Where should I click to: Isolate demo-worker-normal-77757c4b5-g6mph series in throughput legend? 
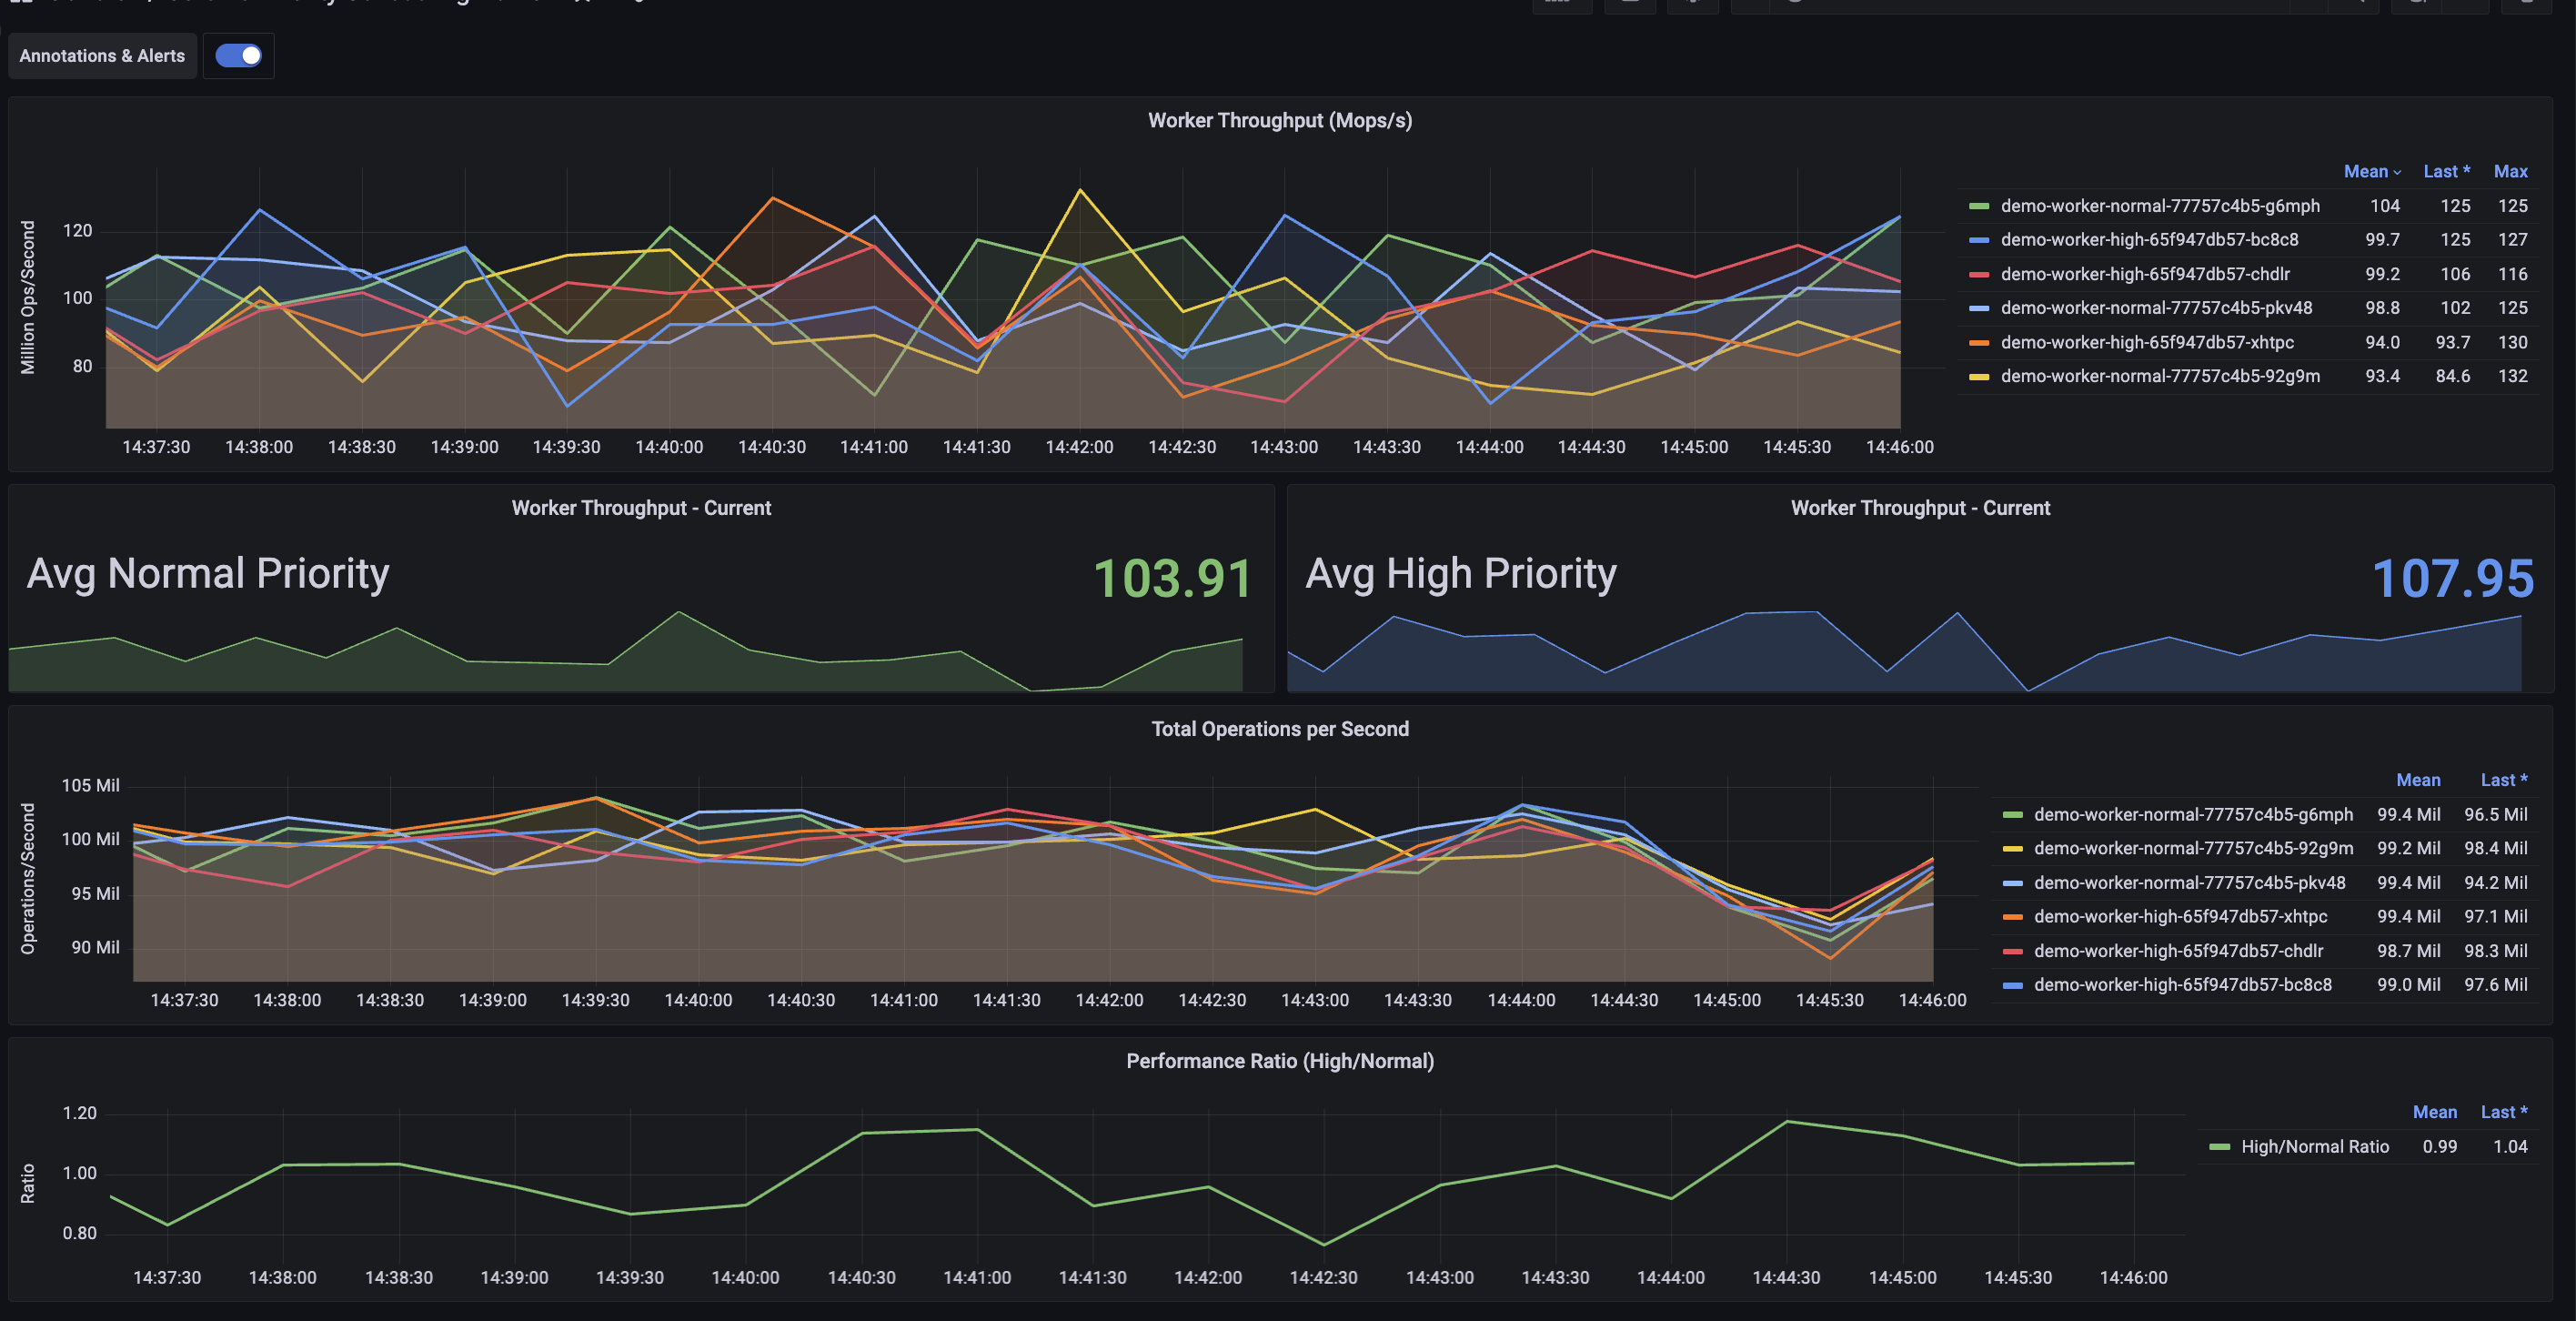[2159, 206]
